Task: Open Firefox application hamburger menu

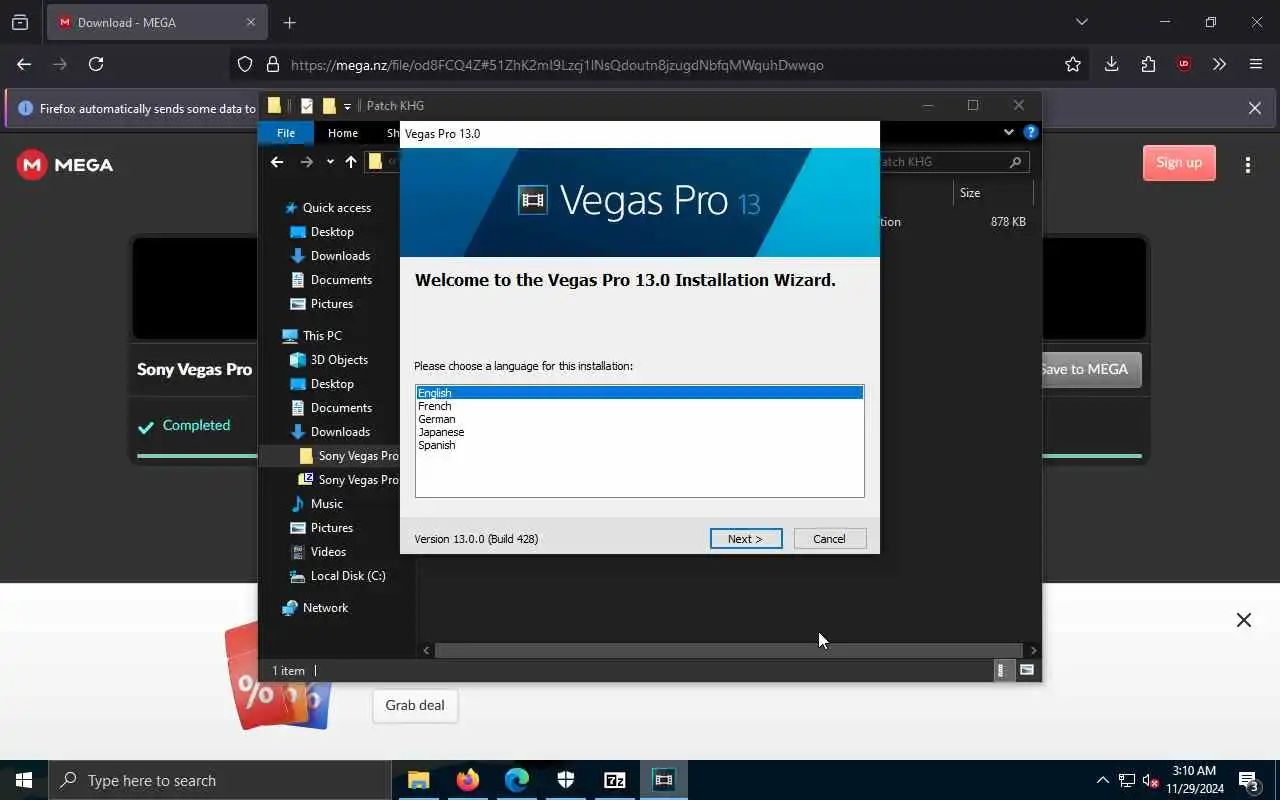Action: [1256, 64]
